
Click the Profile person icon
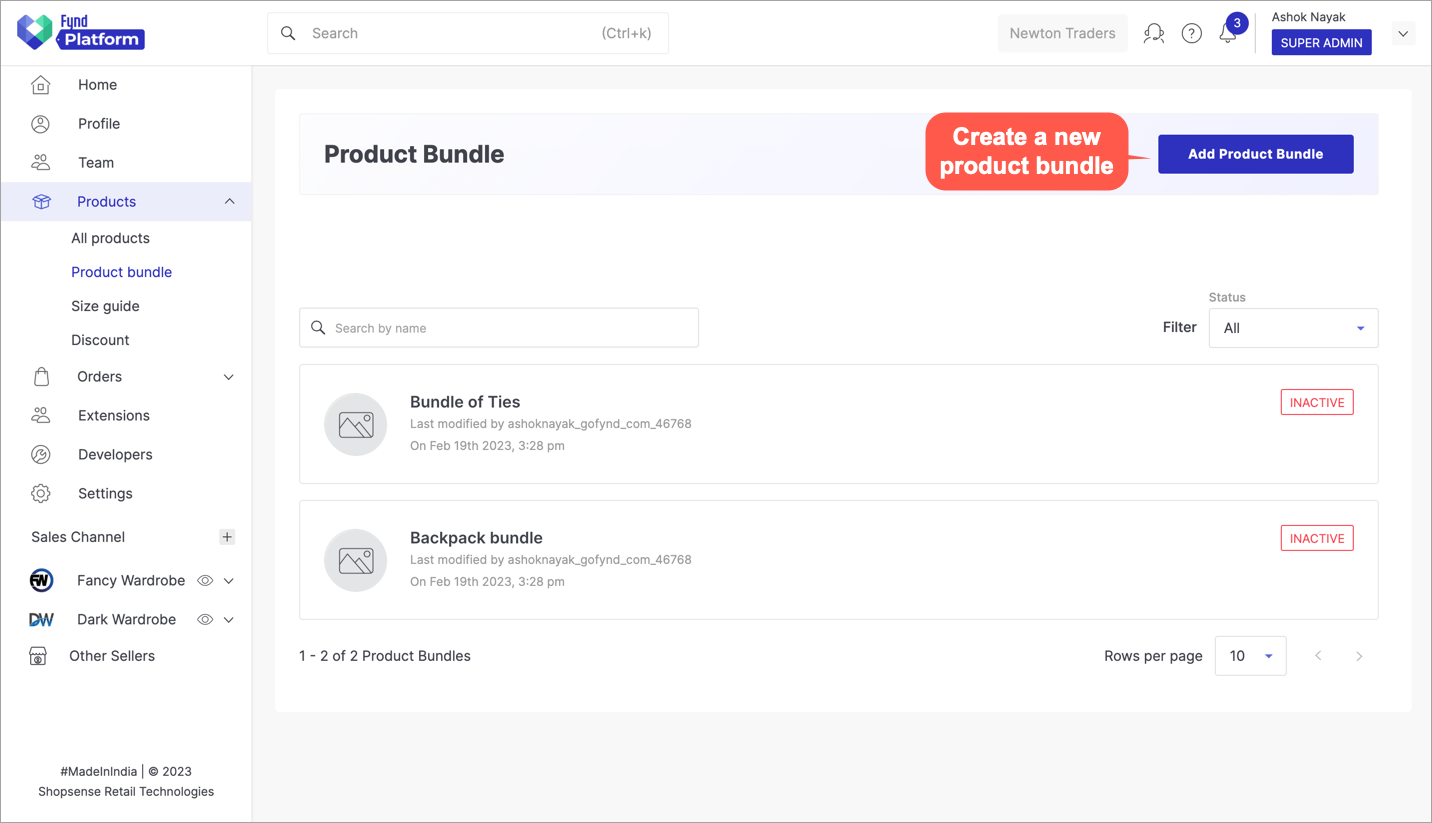(x=40, y=124)
